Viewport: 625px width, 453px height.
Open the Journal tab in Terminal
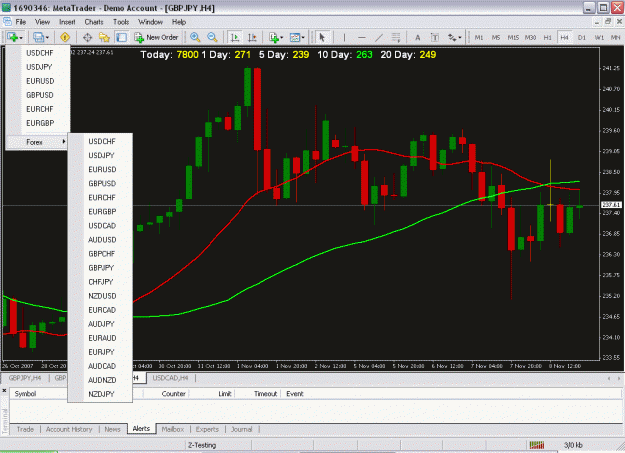point(242,429)
